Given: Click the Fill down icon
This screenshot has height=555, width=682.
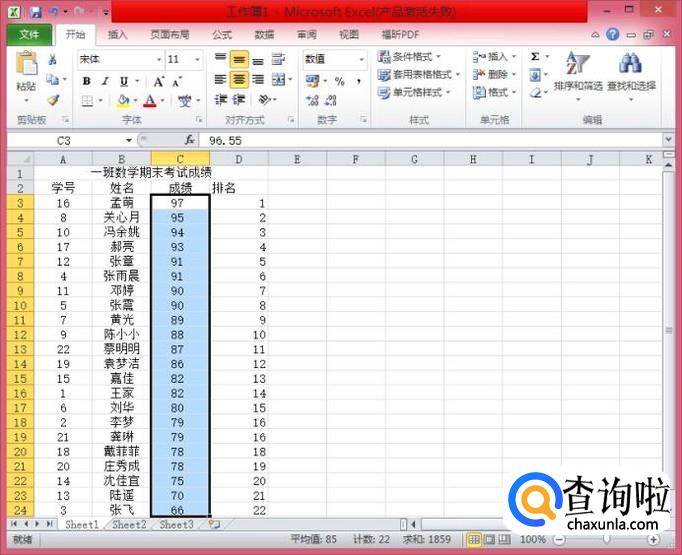Looking at the screenshot, I should pyautogui.click(x=535, y=75).
